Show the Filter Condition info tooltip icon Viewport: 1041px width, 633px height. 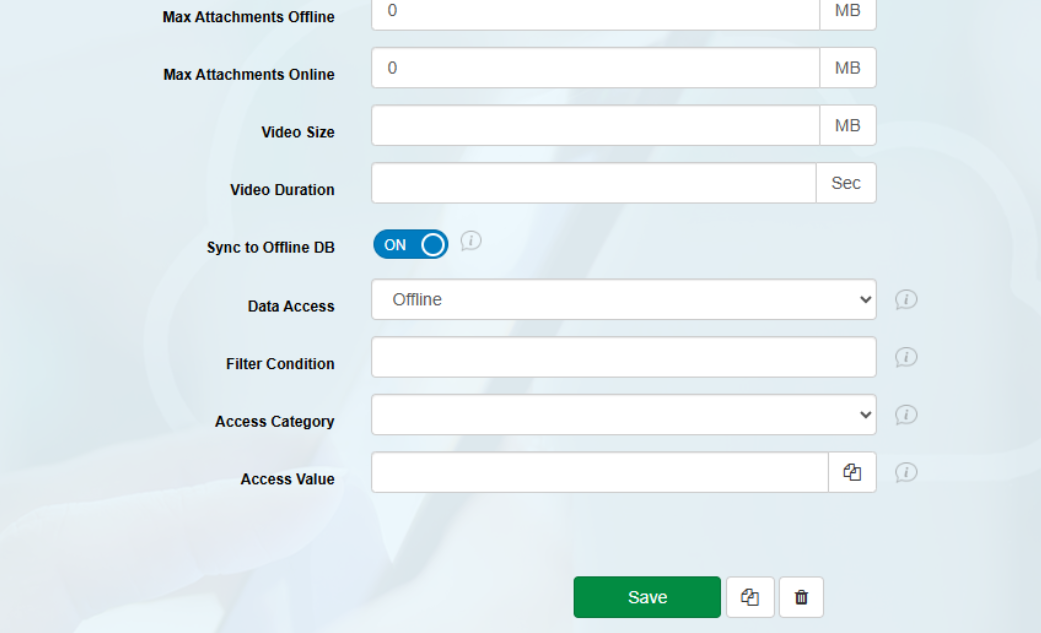pos(906,357)
